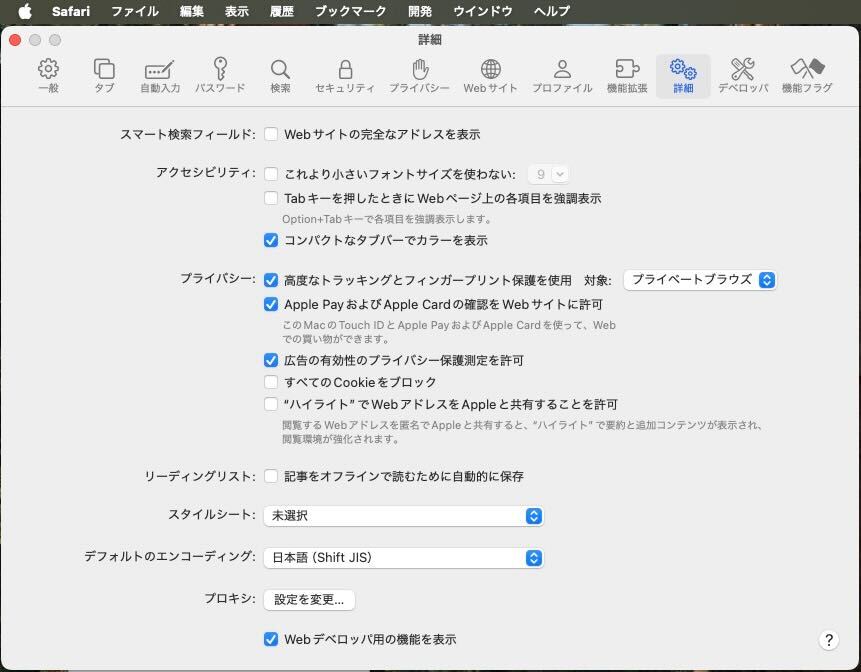
Task: Select the 機能拡張 extensions icon
Action: [627, 75]
